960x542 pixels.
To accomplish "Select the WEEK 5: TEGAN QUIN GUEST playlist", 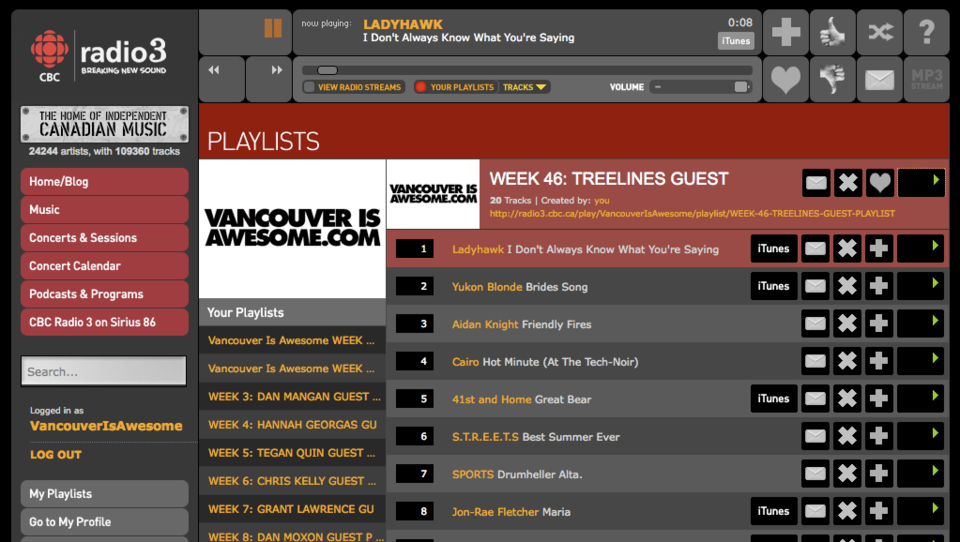I will tap(293, 453).
